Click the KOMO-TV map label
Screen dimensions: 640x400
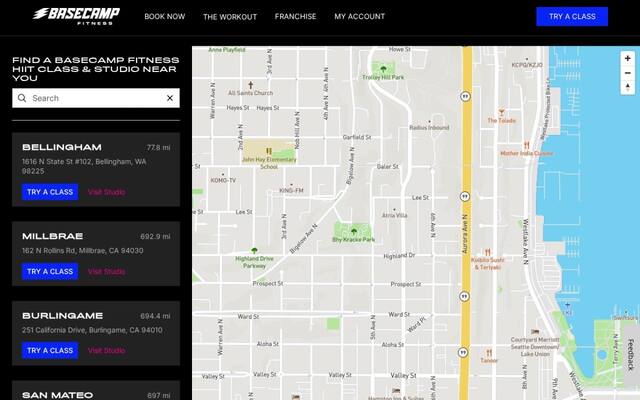pos(223,180)
